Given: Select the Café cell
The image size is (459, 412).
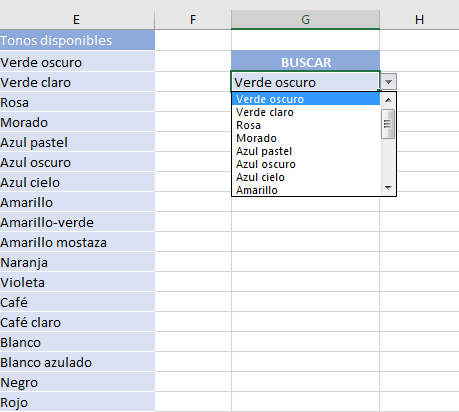Looking at the screenshot, I should point(77,301).
